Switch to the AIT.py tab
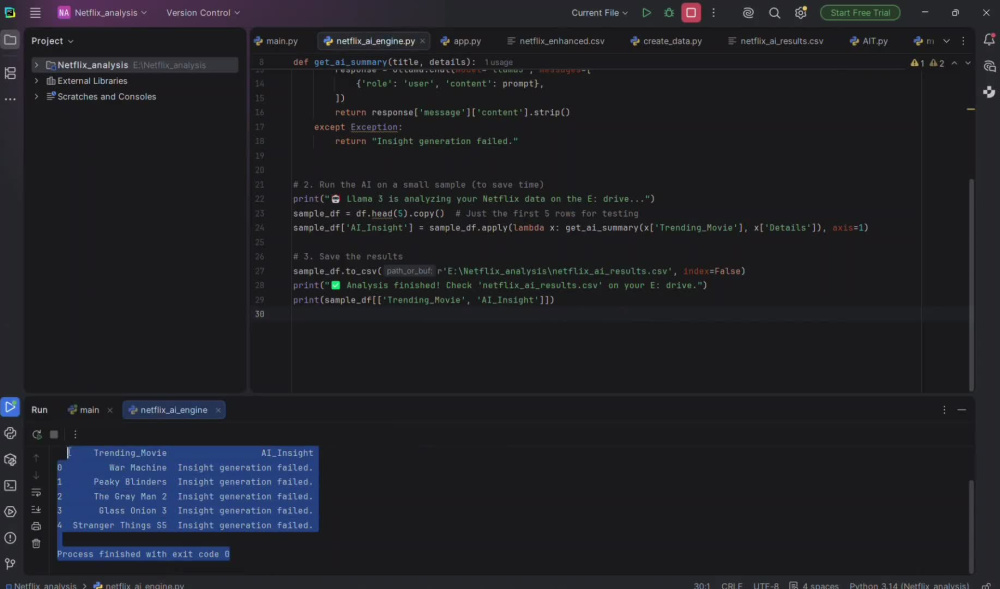This screenshot has height=589, width=1000. 869,41
